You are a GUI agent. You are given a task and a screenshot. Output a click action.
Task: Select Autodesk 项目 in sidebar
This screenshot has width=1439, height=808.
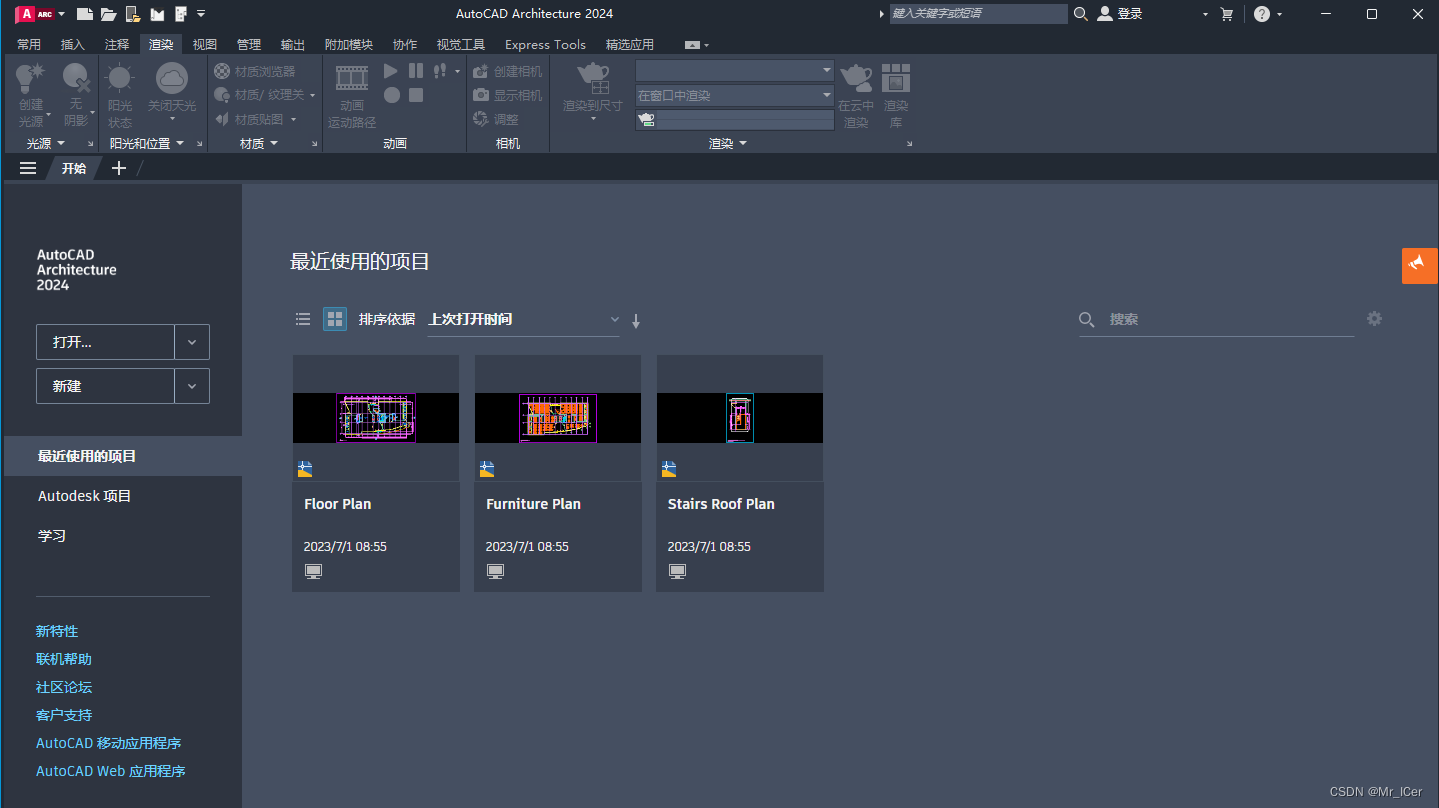85,496
